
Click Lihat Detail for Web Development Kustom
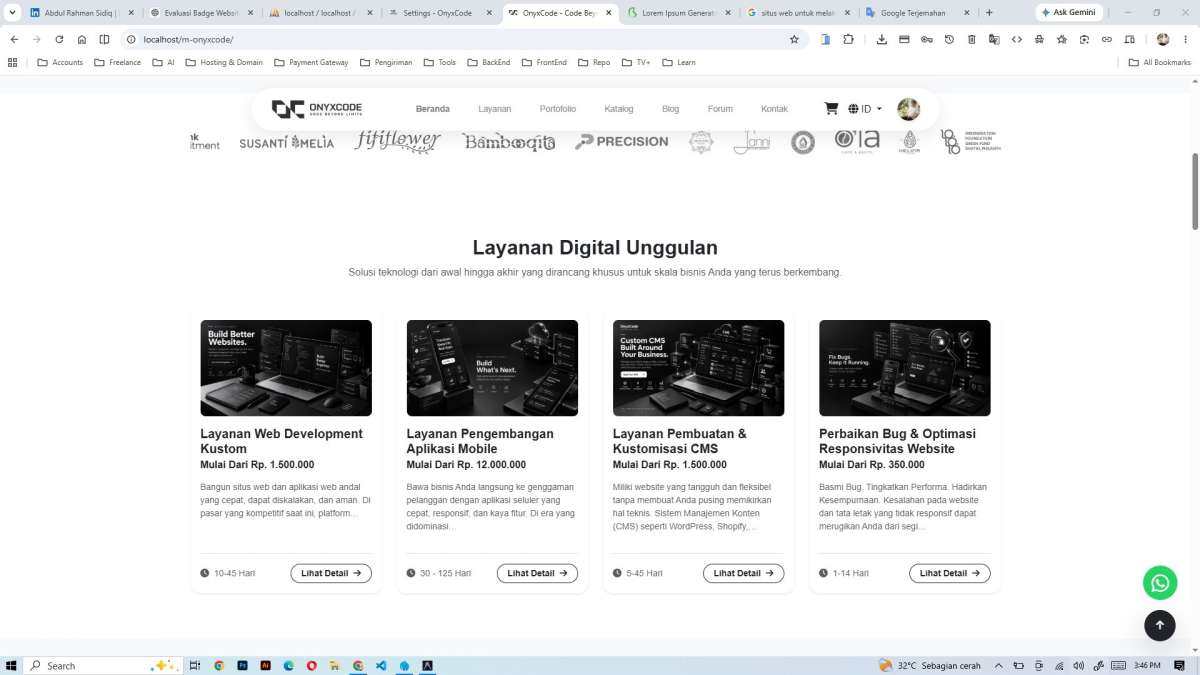pos(331,573)
